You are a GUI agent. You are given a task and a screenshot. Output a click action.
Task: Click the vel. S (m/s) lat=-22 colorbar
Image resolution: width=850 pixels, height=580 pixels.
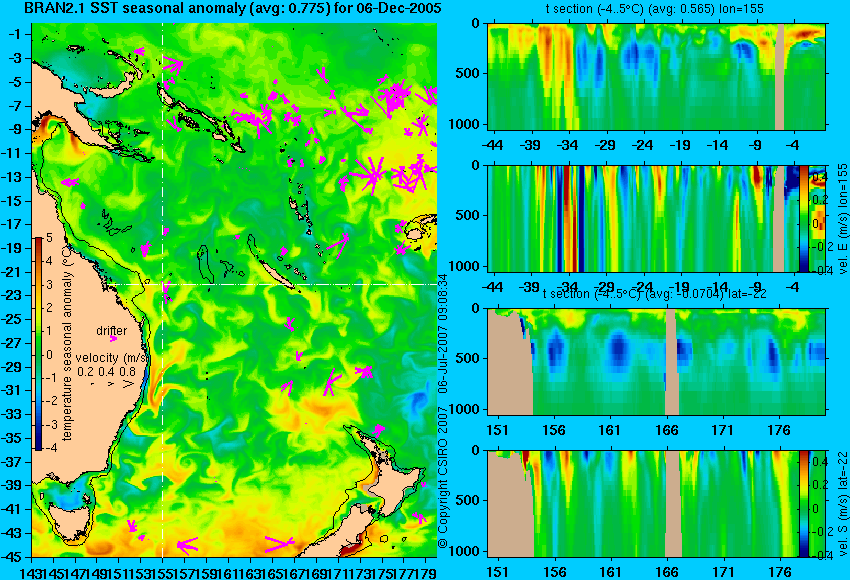[x=804, y=504]
